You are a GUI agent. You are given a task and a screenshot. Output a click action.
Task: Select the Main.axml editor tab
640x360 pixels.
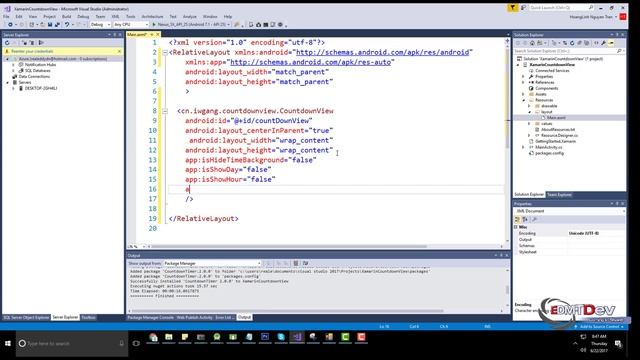pos(137,35)
